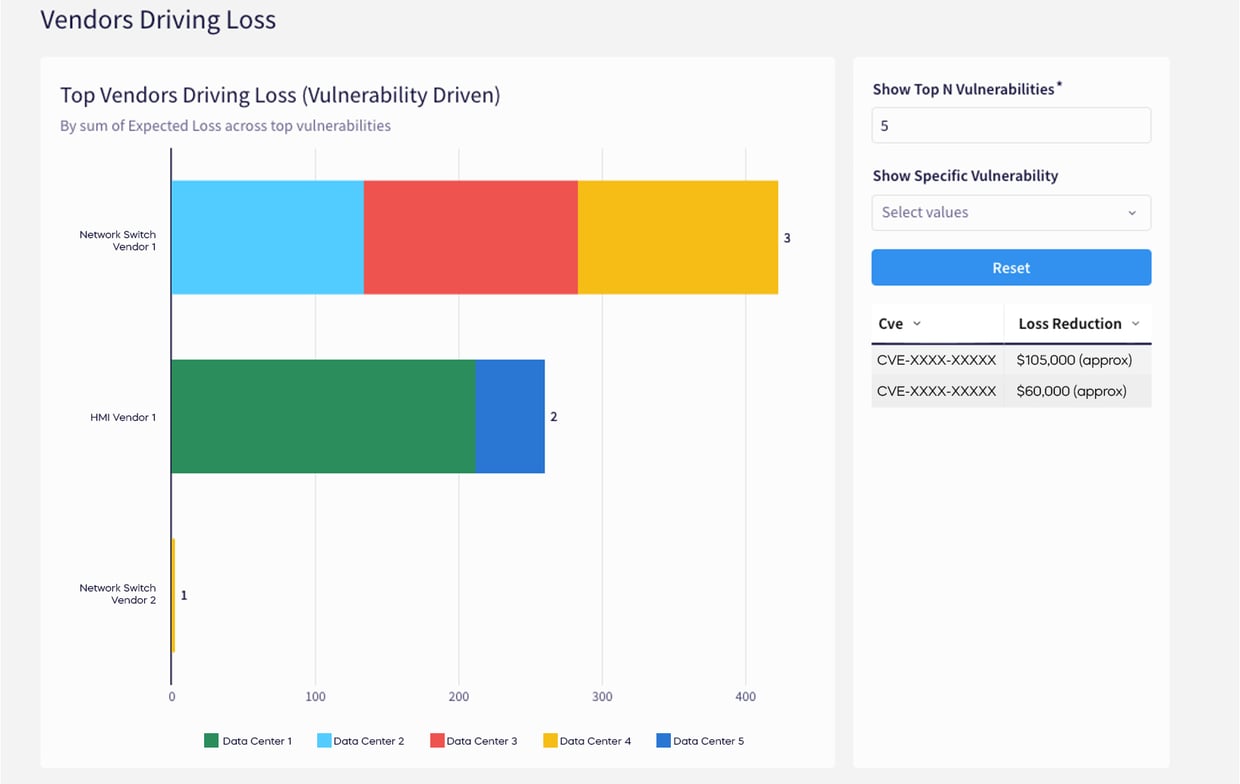Viewport: 1240px width, 784px height.
Task: Expand the Cve column header chevron
Action: 917,324
